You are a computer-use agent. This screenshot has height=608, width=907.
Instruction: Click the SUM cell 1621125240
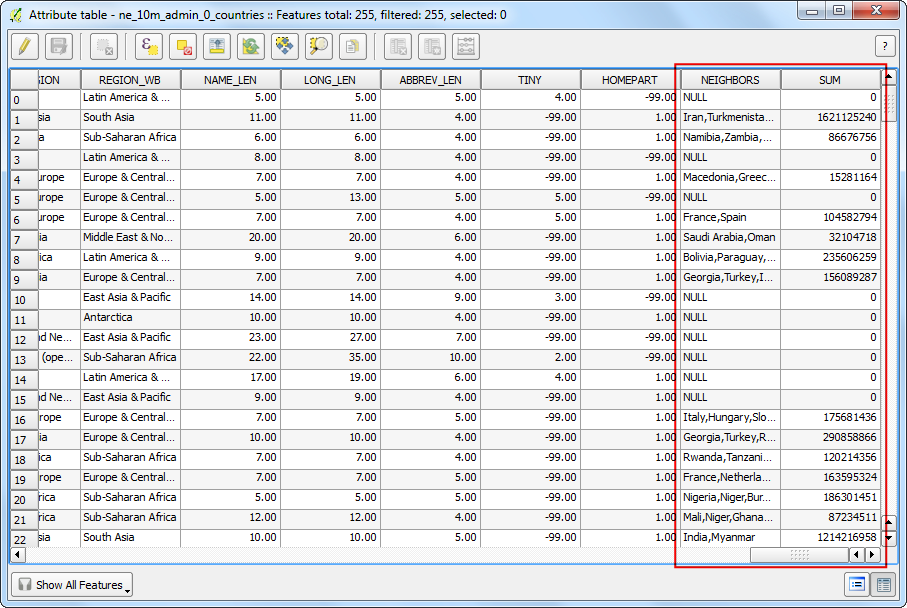(x=830, y=117)
